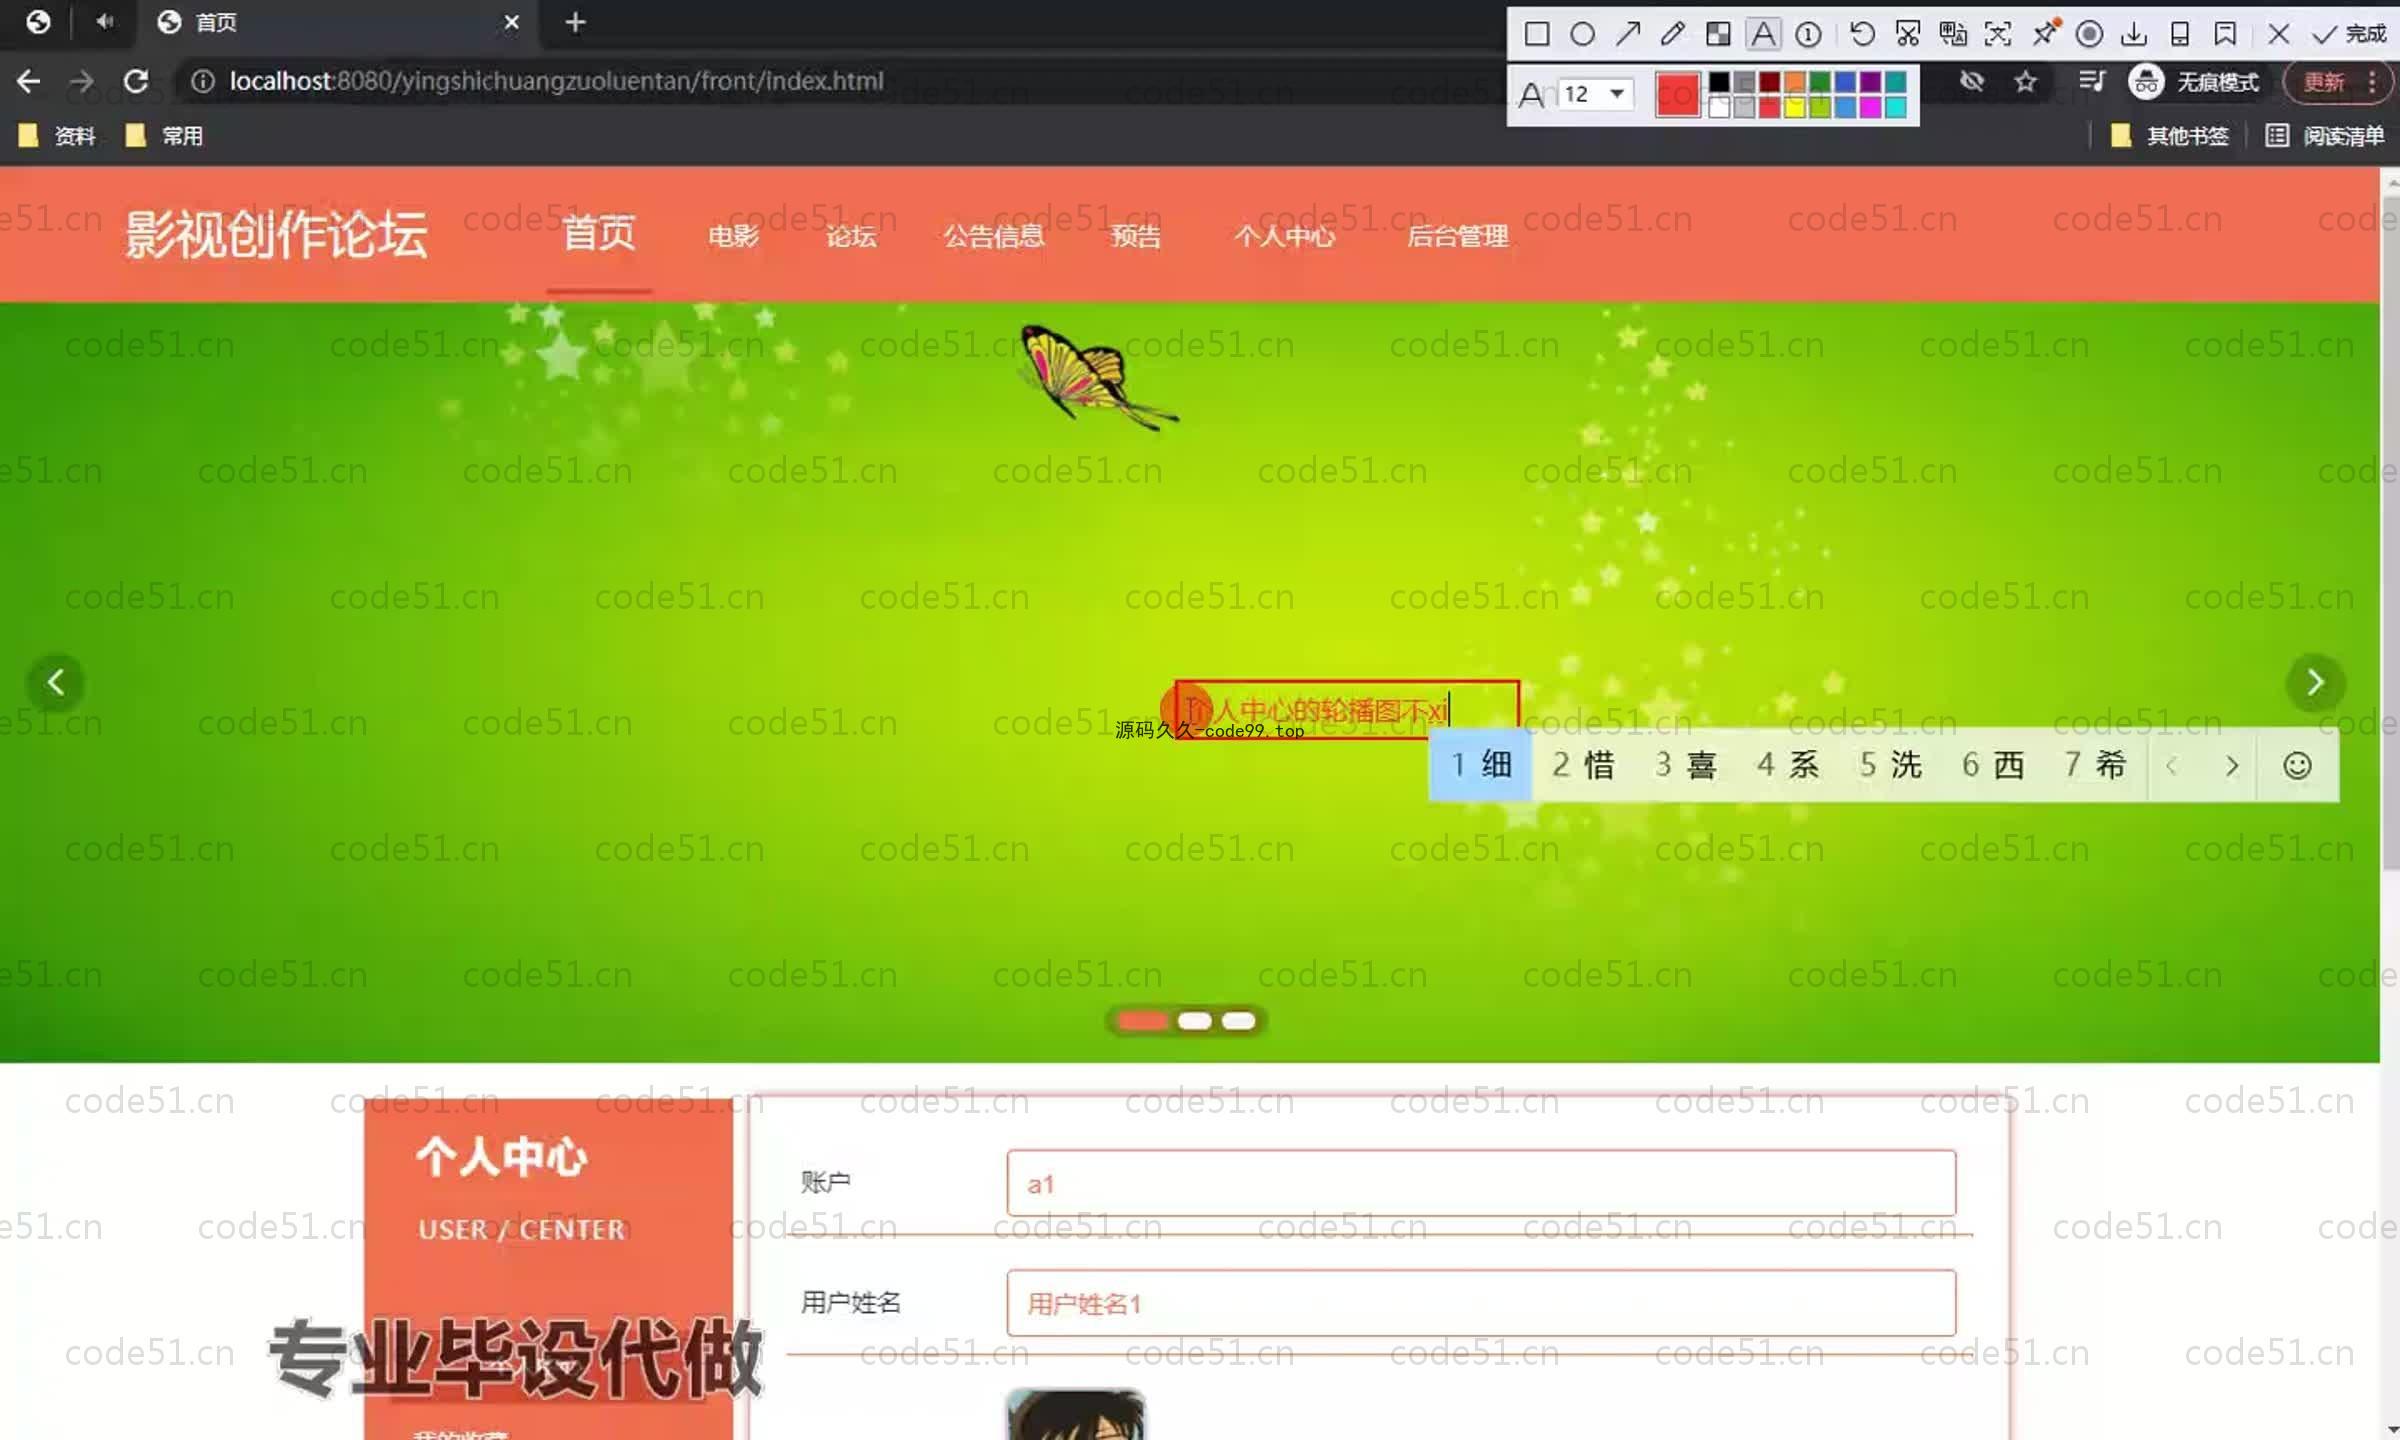
Task: Close the 首页 browser tab
Action: coord(511,22)
